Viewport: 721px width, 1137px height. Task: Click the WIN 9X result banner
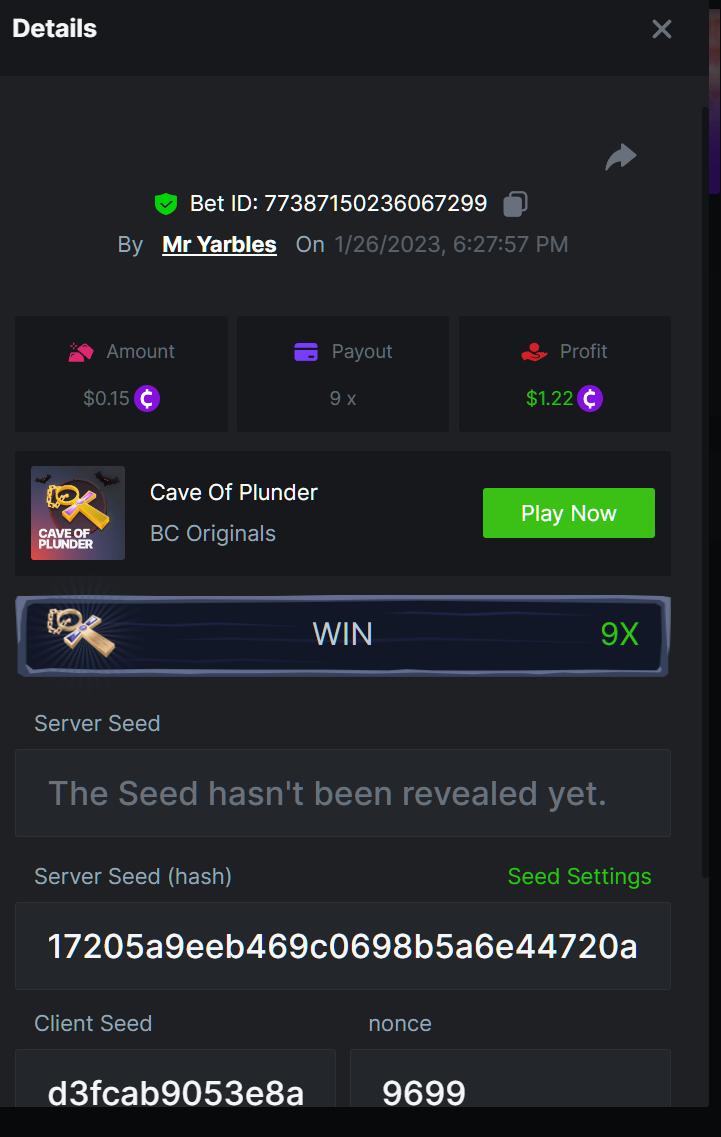(343, 635)
